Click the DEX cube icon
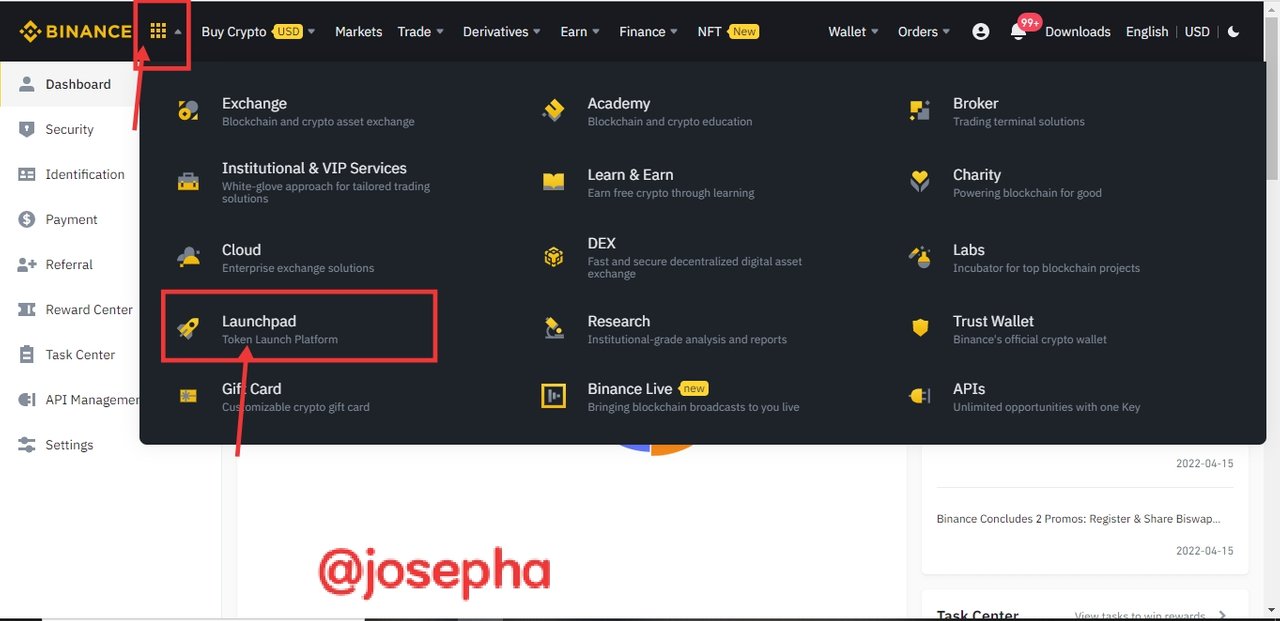Image resolution: width=1280 pixels, height=621 pixels. pos(553,257)
